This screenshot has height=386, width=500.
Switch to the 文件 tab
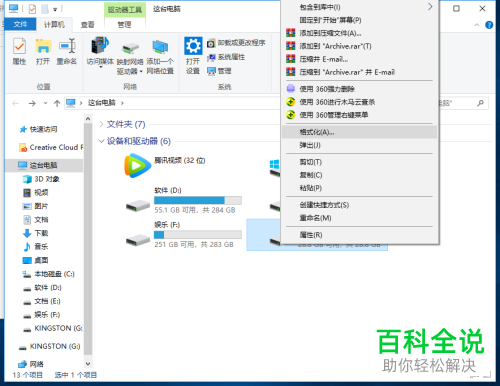pyautogui.click(x=20, y=24)
